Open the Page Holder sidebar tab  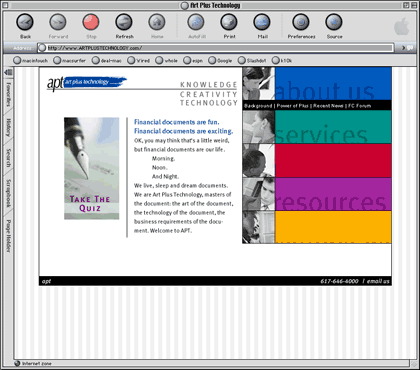9,236
